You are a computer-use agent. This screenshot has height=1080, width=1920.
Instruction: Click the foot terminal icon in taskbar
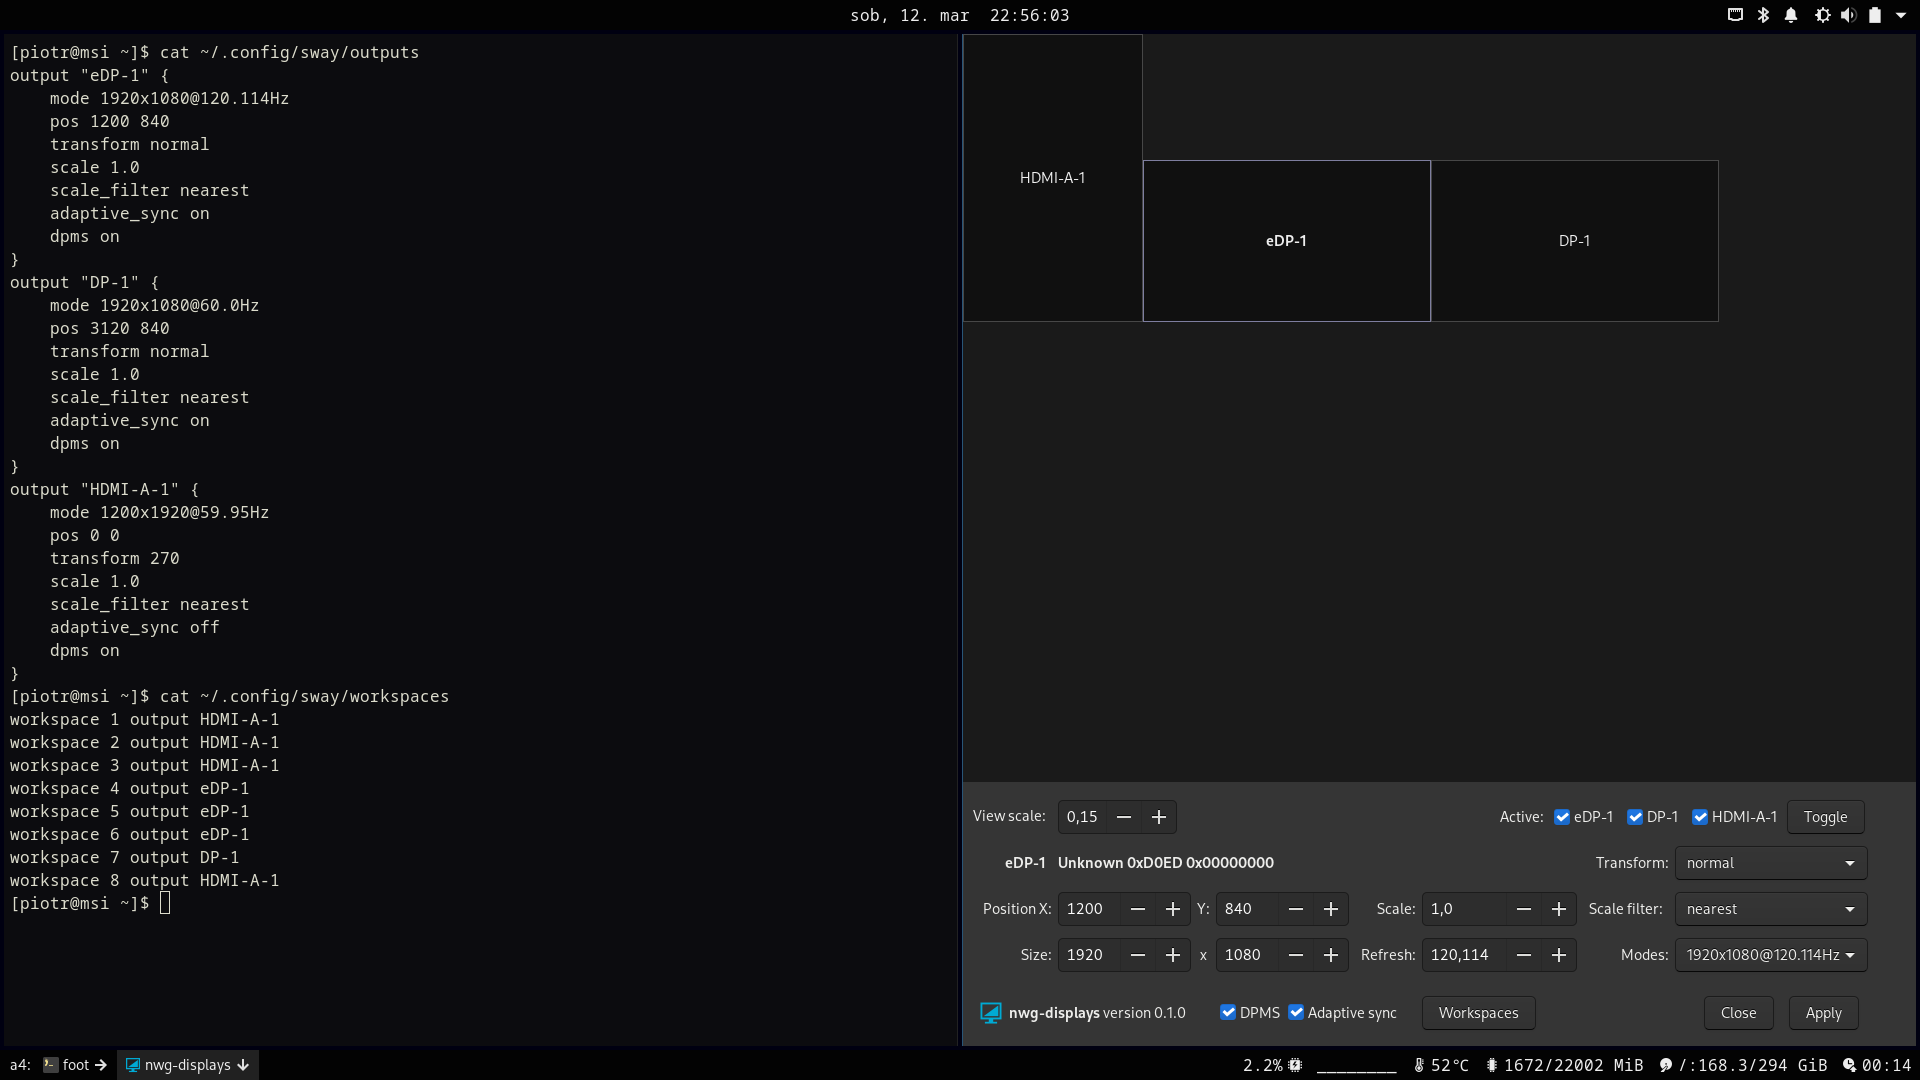(x=51, y=1065)
